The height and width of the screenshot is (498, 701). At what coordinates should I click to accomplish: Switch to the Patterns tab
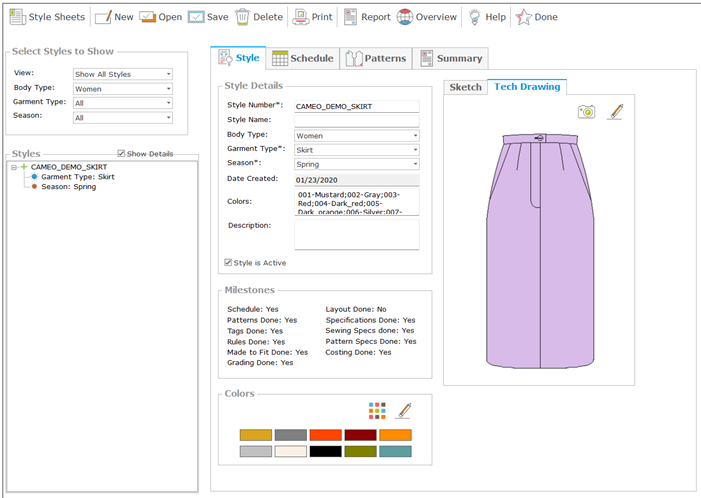[x=375, y=58]
